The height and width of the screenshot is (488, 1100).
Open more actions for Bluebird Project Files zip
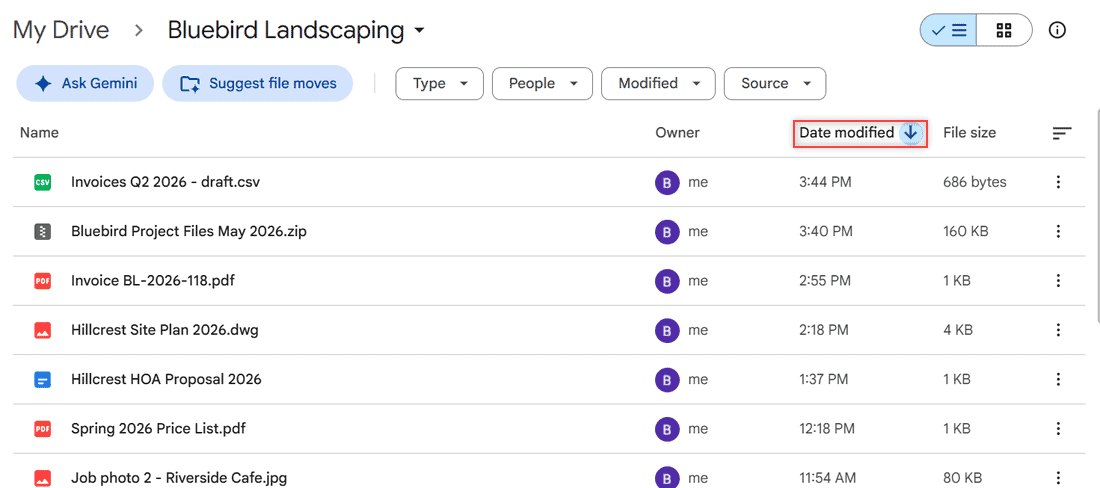(x=1058, y=231)
